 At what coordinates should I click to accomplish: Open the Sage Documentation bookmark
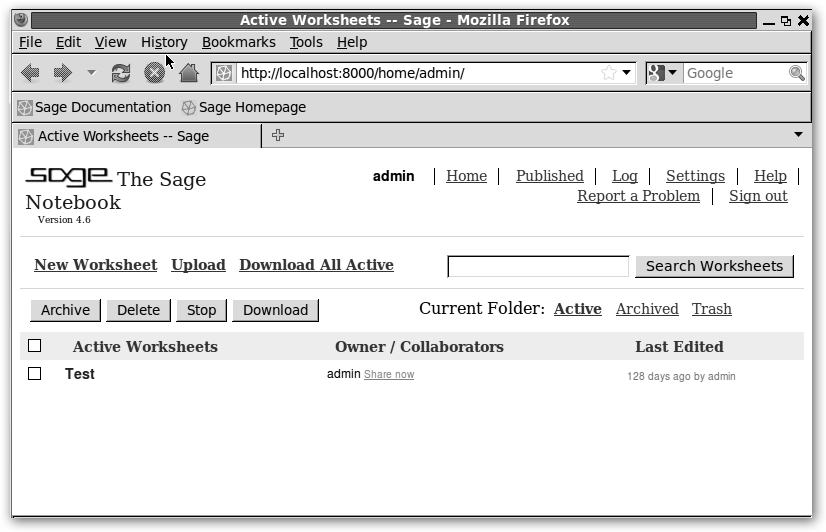(94, 107)
